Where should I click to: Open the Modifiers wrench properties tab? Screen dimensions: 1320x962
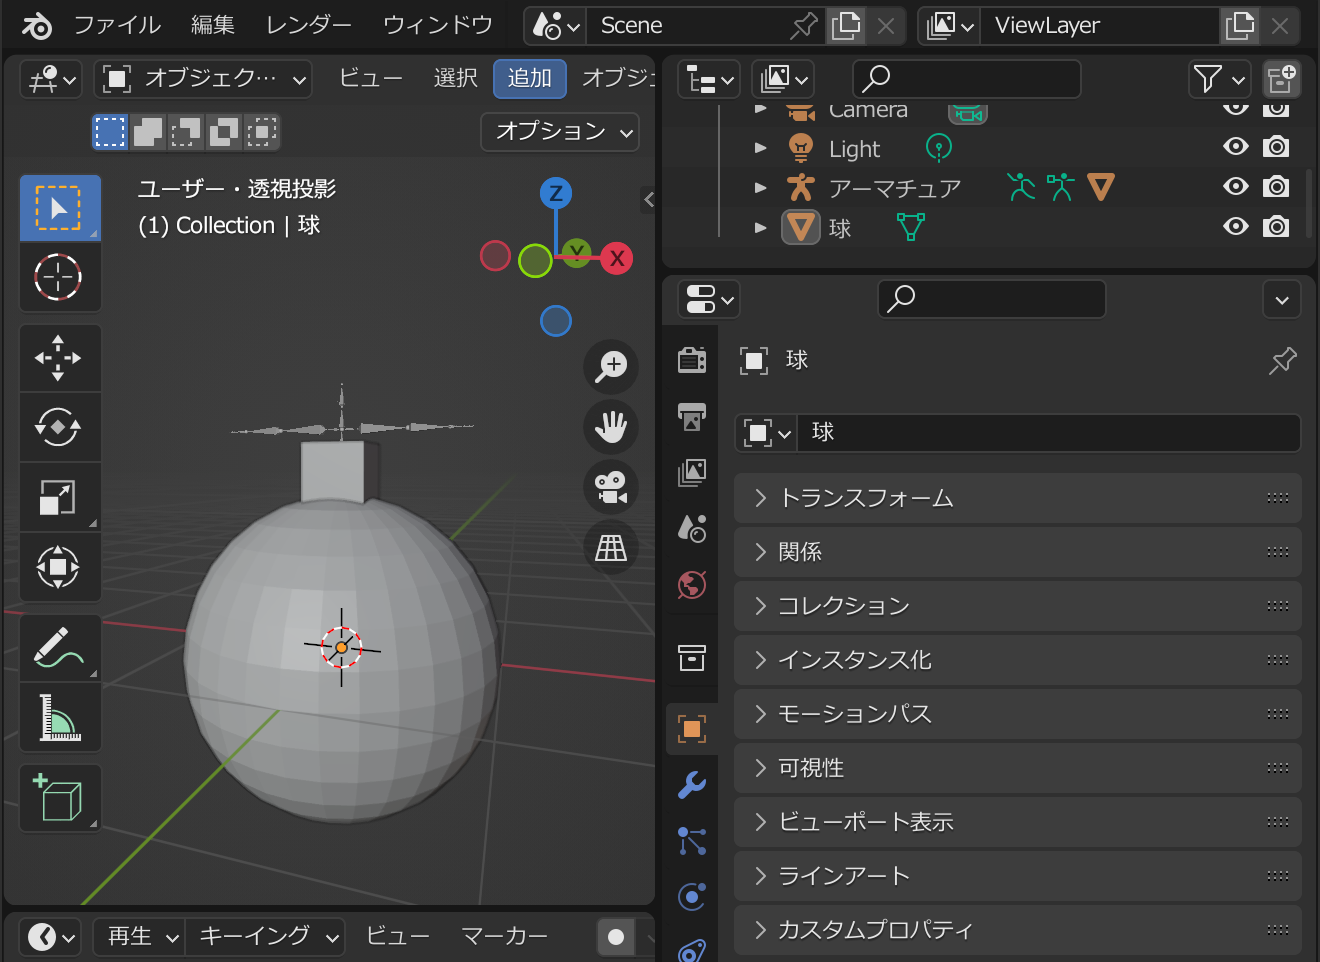point(692,785)
